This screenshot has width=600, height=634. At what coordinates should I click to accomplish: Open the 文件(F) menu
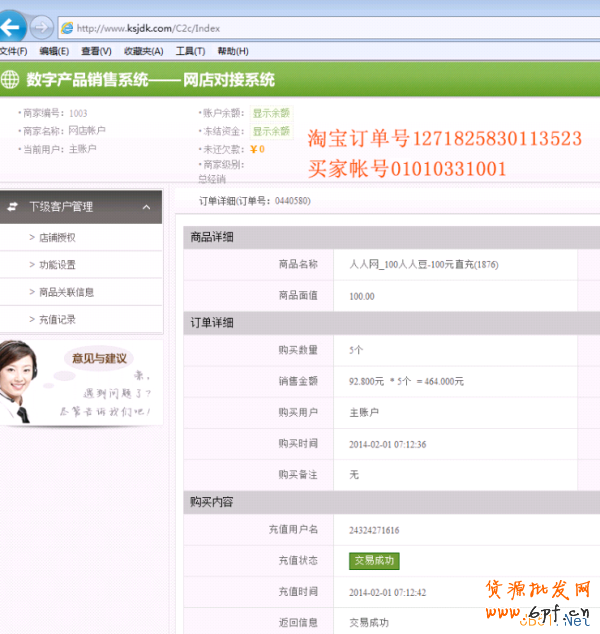click(13, 51)
